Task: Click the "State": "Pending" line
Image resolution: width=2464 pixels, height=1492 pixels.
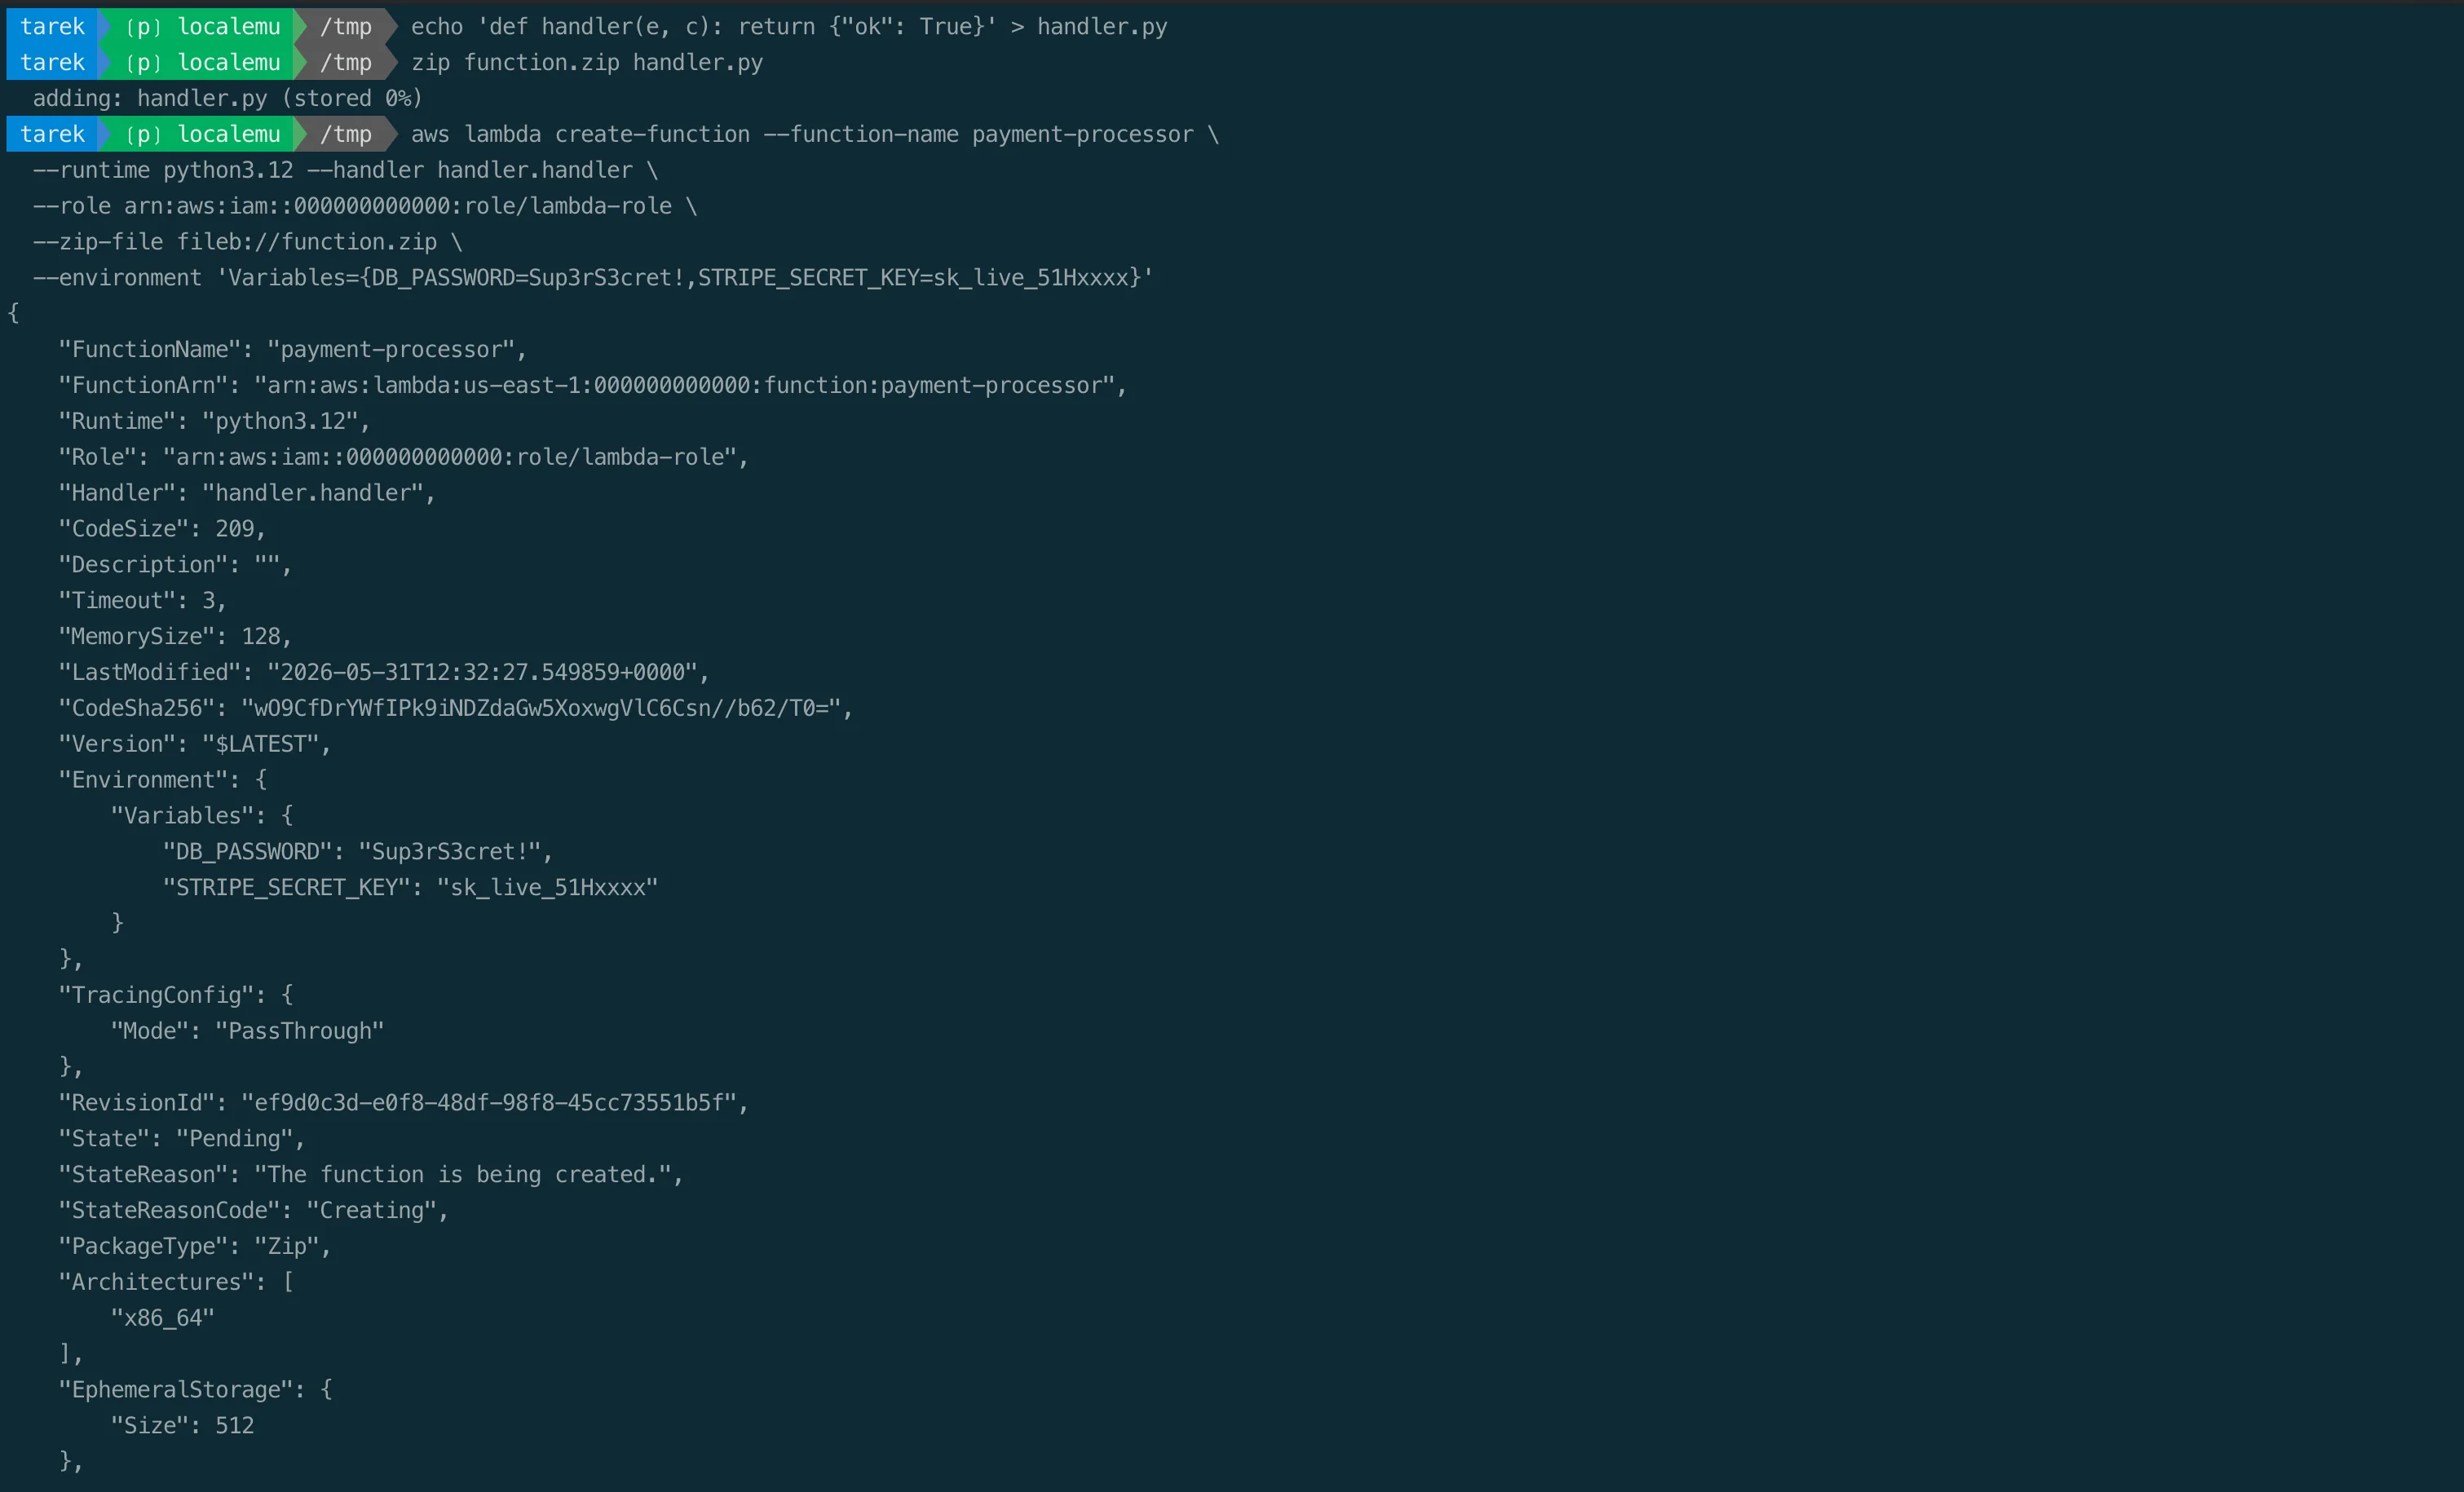Action: tap(181, 1139)
